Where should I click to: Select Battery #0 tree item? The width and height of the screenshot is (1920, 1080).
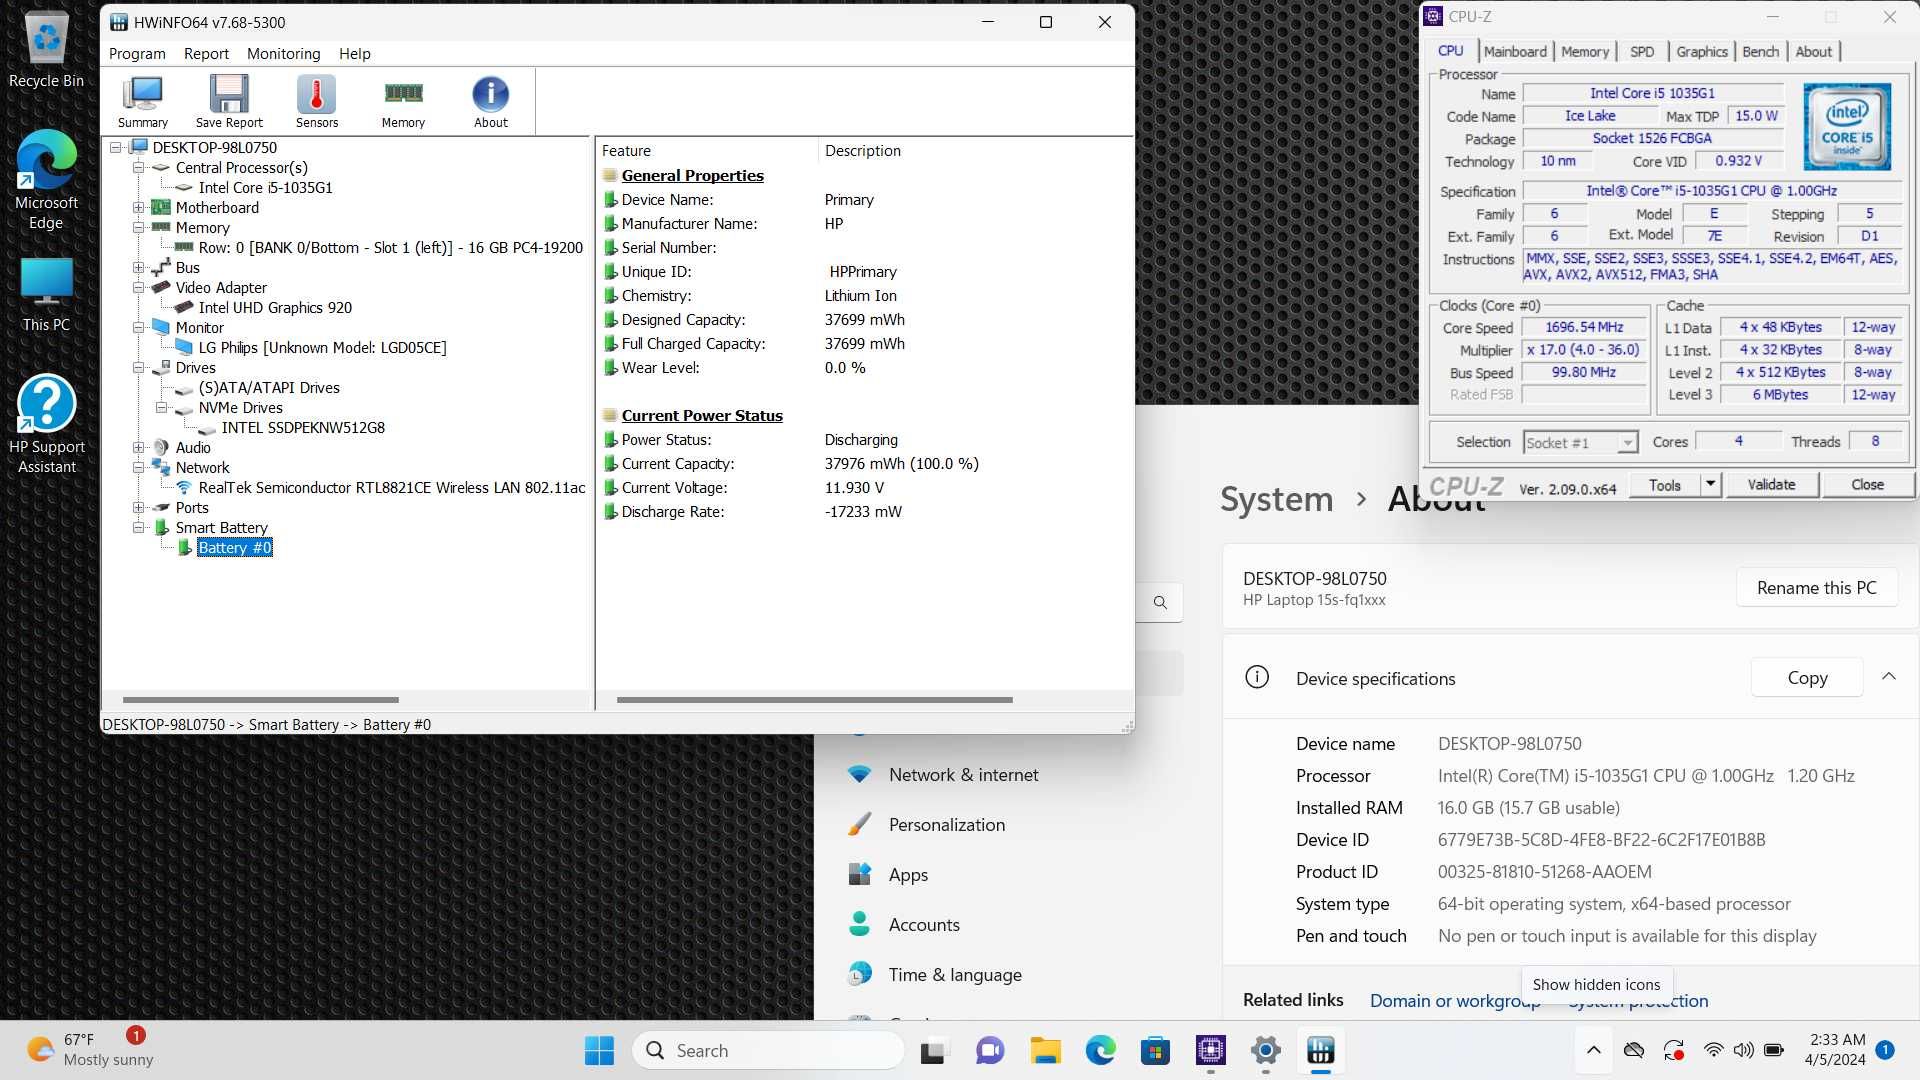(x=234, y=547)
